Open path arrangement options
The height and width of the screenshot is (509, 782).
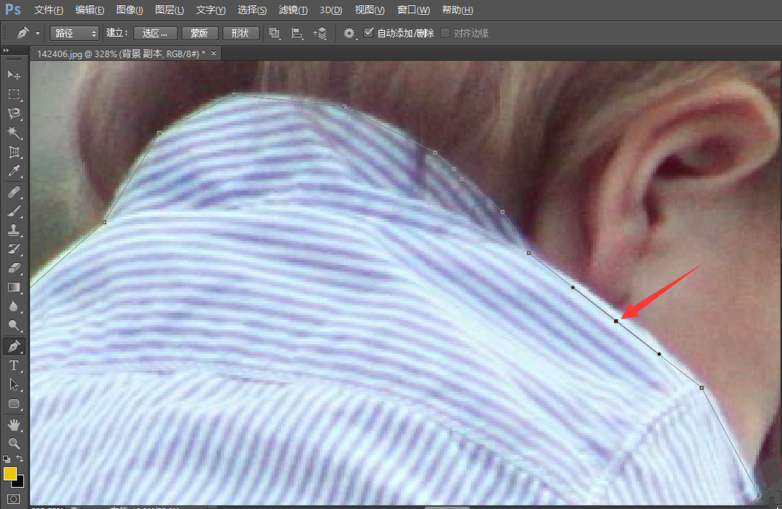[320, 33]
